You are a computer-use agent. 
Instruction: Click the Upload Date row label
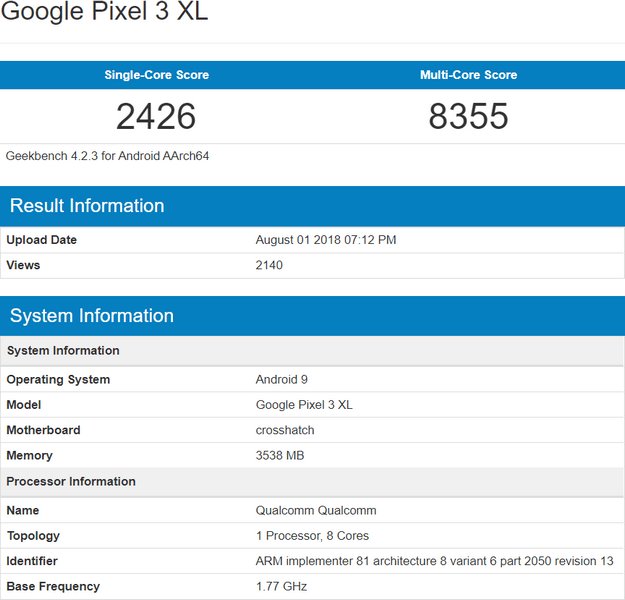pos(42,240)
